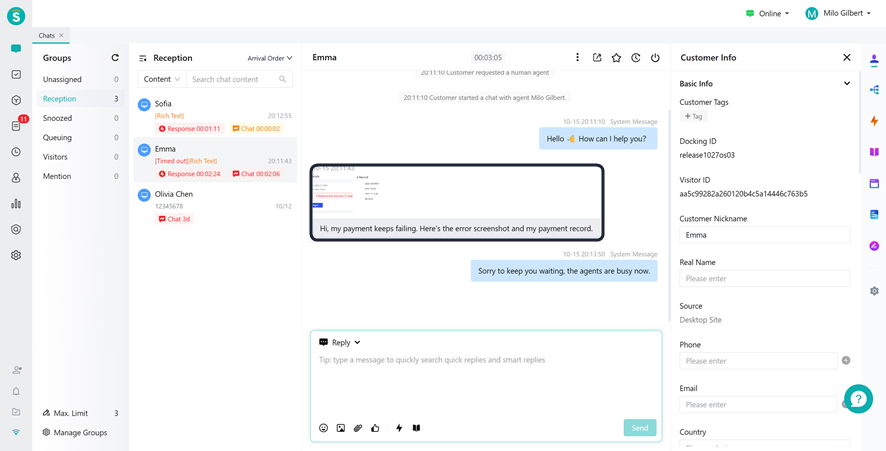Open the Milo Gilbert account menu
Image resolution: width=886 pixels, height=451 pixels.
[x=838, y=14]
